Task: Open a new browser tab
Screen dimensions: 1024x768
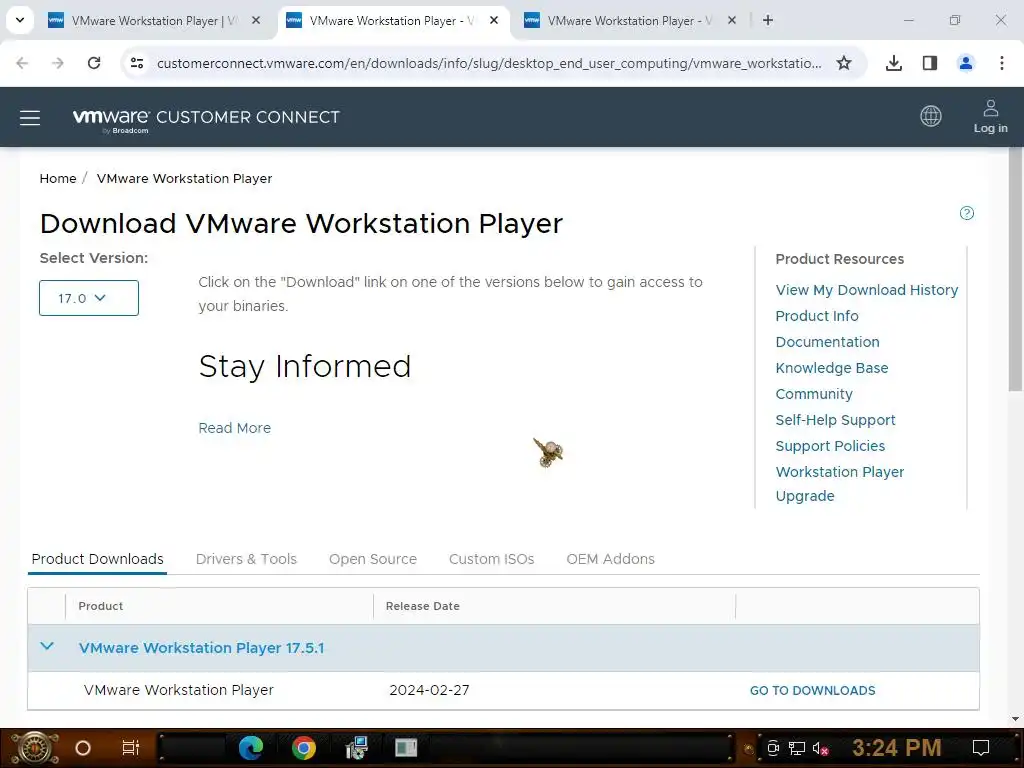Action: (768, 20)
